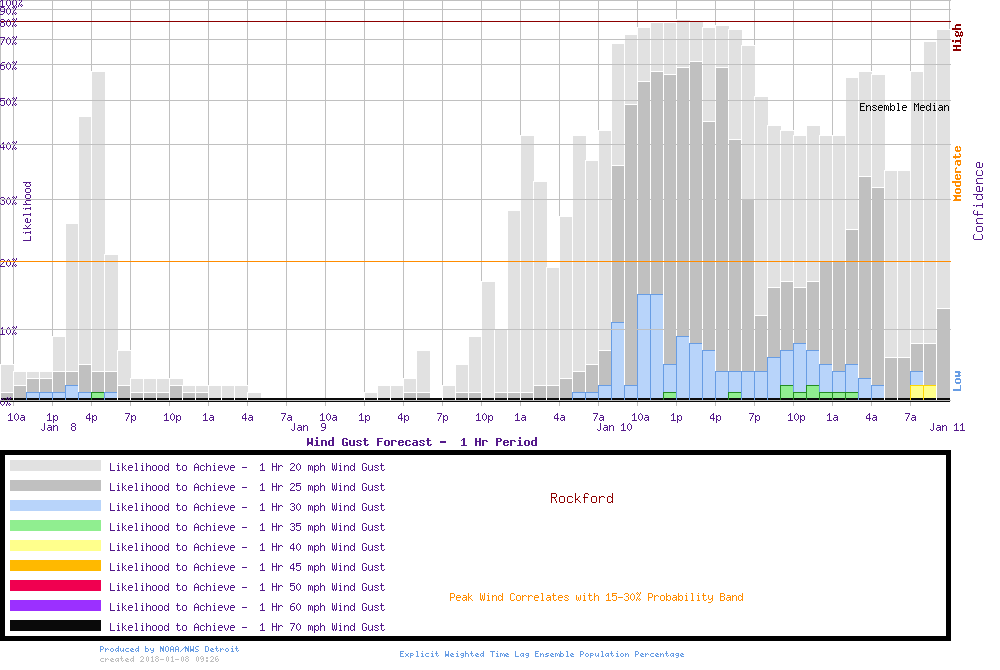The width and height of the screenshot is (1000, 670).
Task: Click the Ensemble Median label
Action: pyautogui.click(x=904, y=107)
